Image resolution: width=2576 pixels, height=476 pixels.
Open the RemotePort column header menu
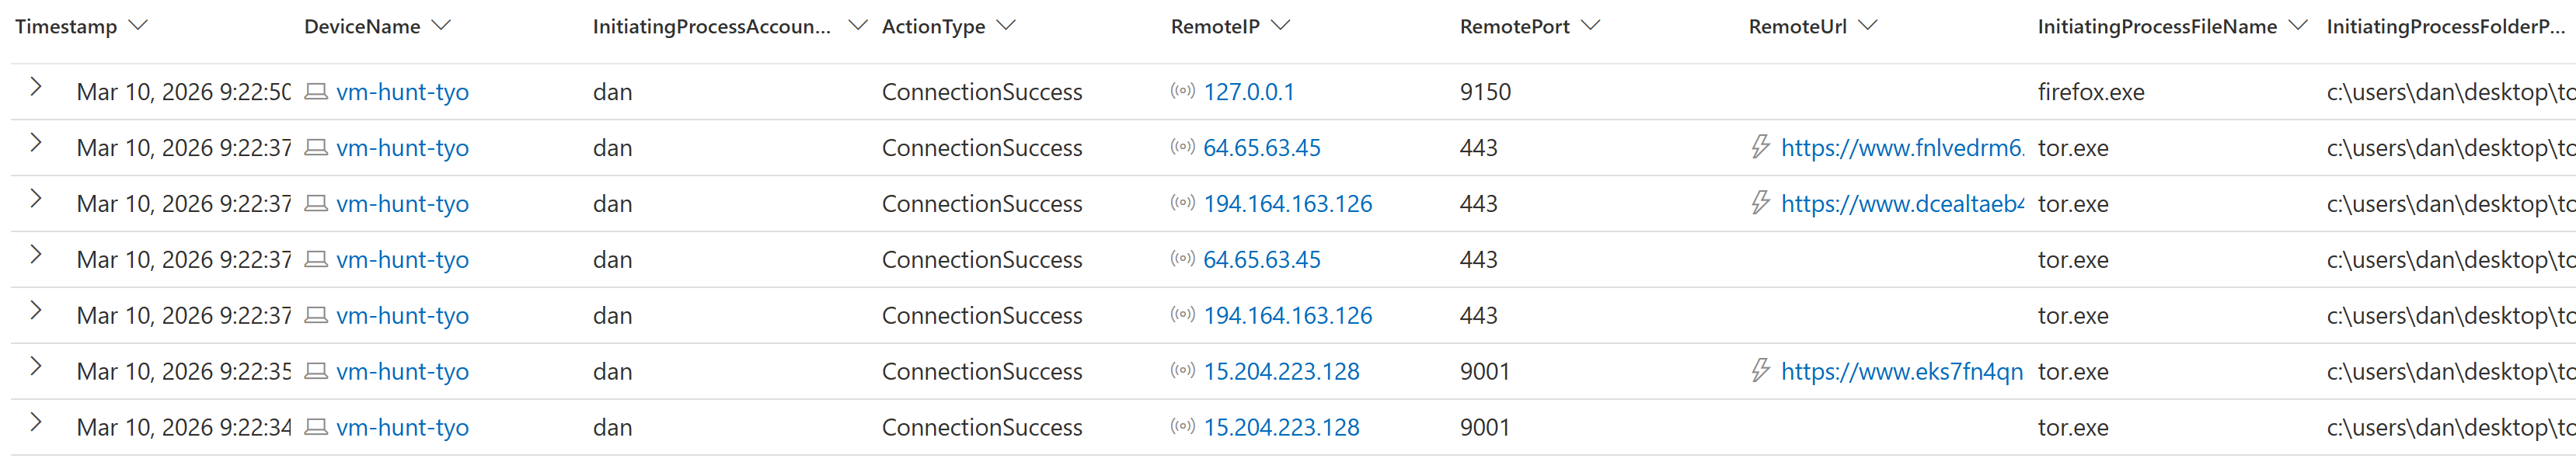click(x=1591, y=25)
